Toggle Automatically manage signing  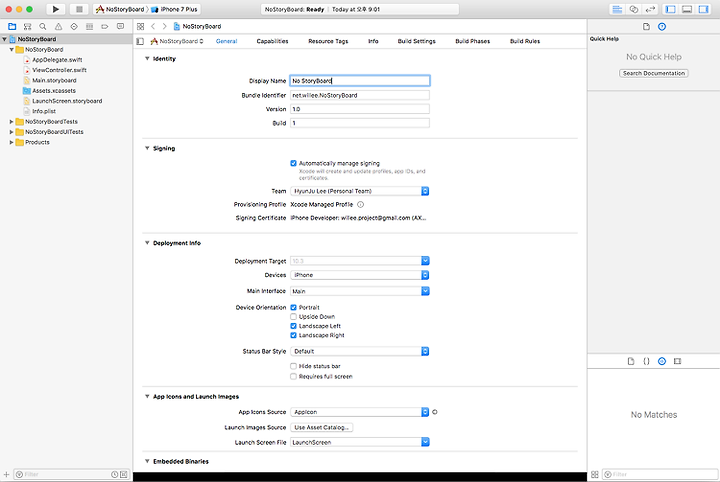point(293,163)
